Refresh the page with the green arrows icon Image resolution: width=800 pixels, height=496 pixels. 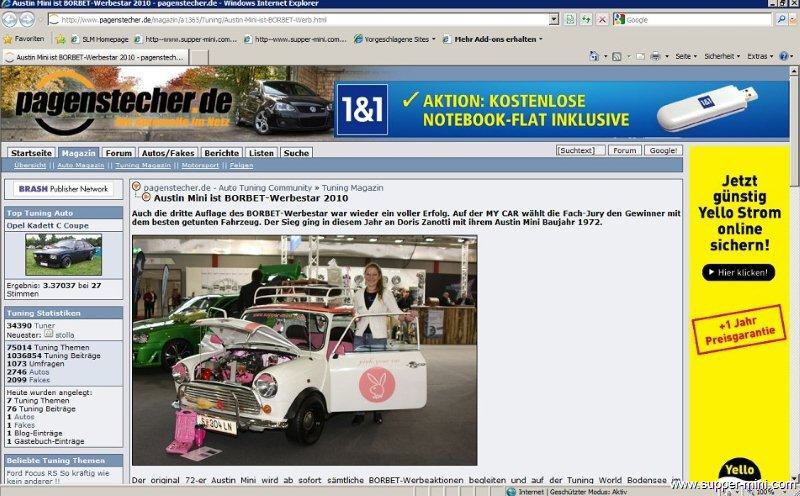(586, 19)
